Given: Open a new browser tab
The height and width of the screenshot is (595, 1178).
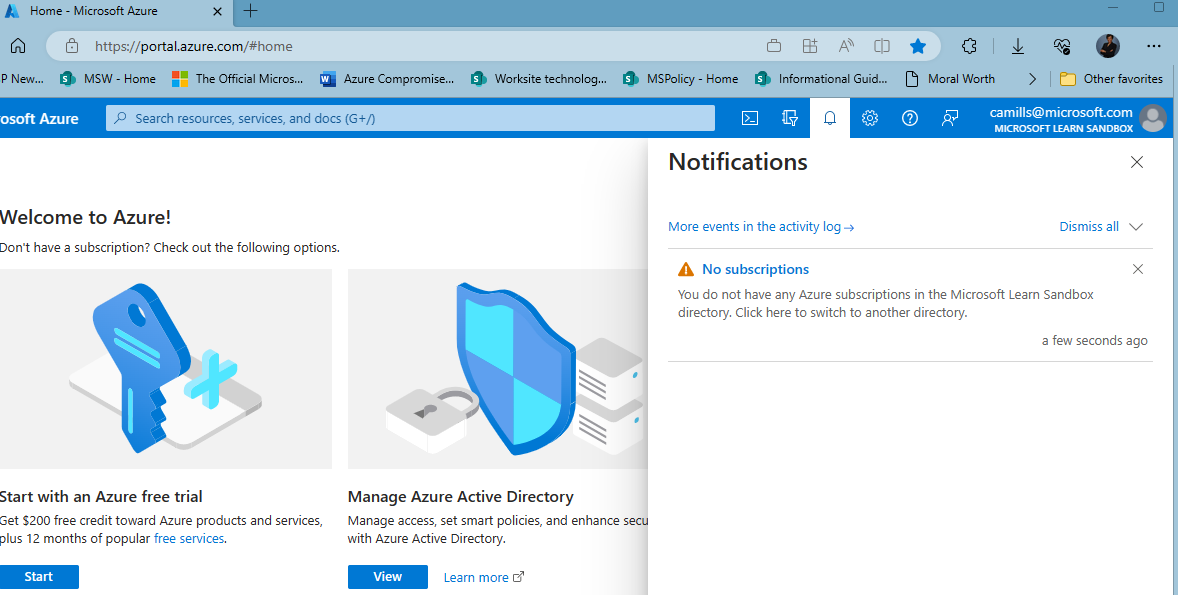Looking at the screenshot, I should 251,11.
